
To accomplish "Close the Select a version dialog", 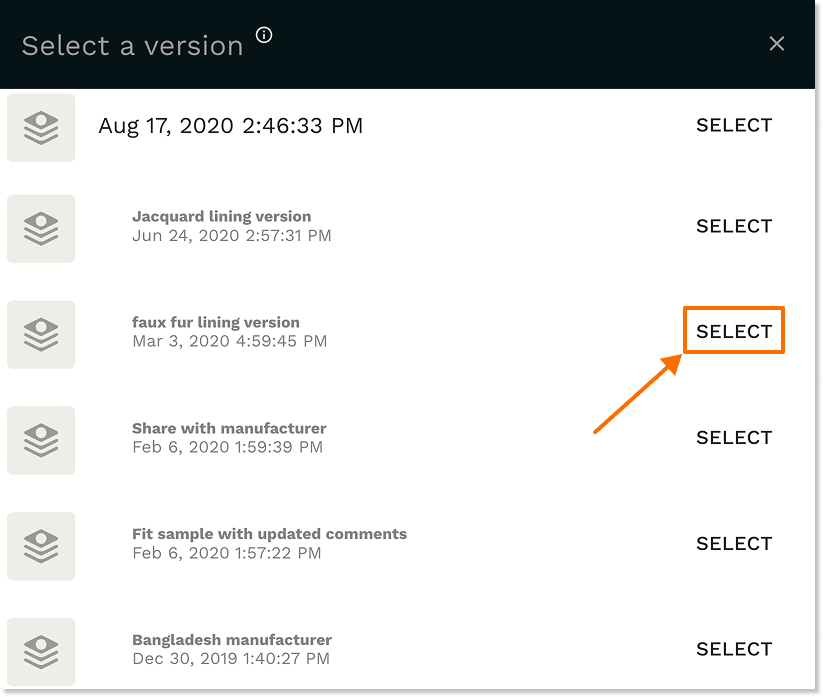I will (776, 44).
